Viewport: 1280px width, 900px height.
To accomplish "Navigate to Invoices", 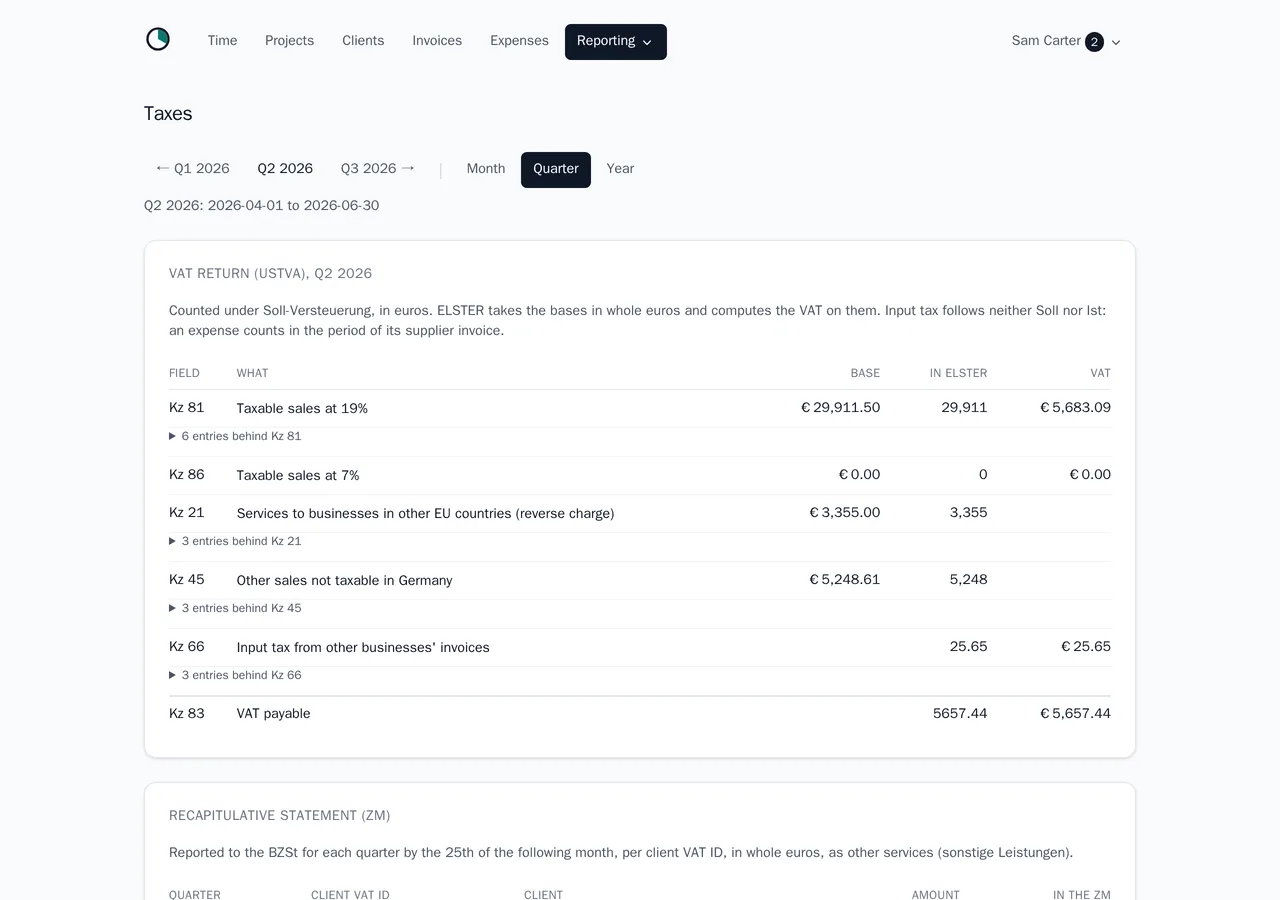I will pos(437,41).
